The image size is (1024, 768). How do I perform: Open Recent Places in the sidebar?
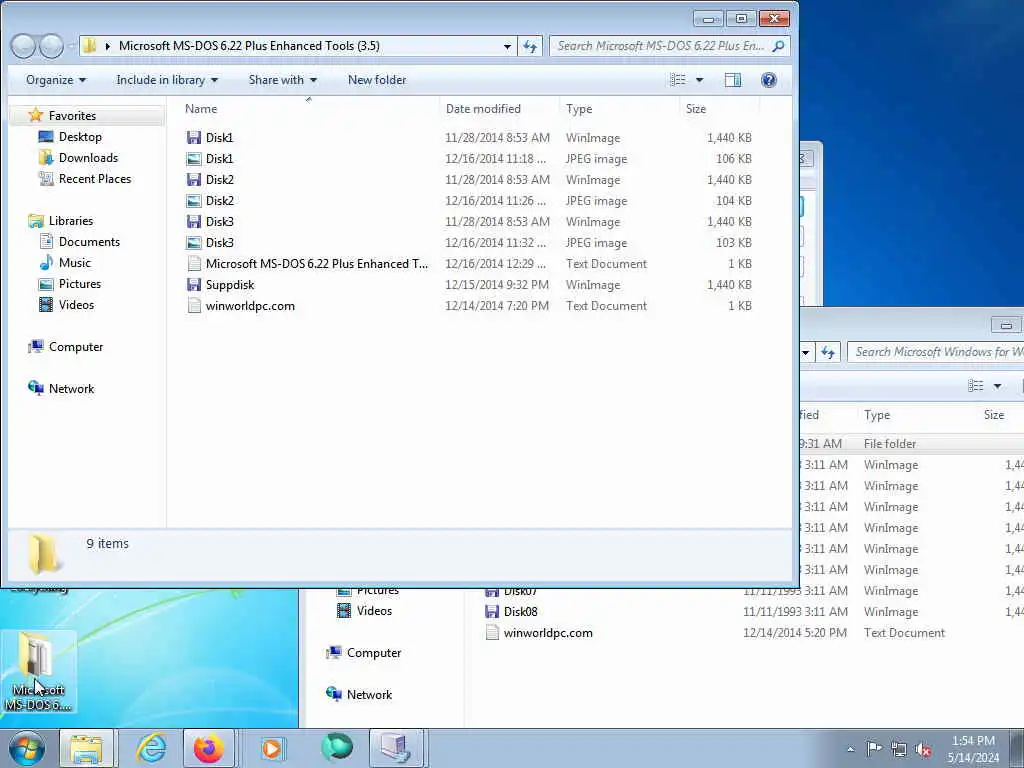pyautogui.click(x=95, y=178)
